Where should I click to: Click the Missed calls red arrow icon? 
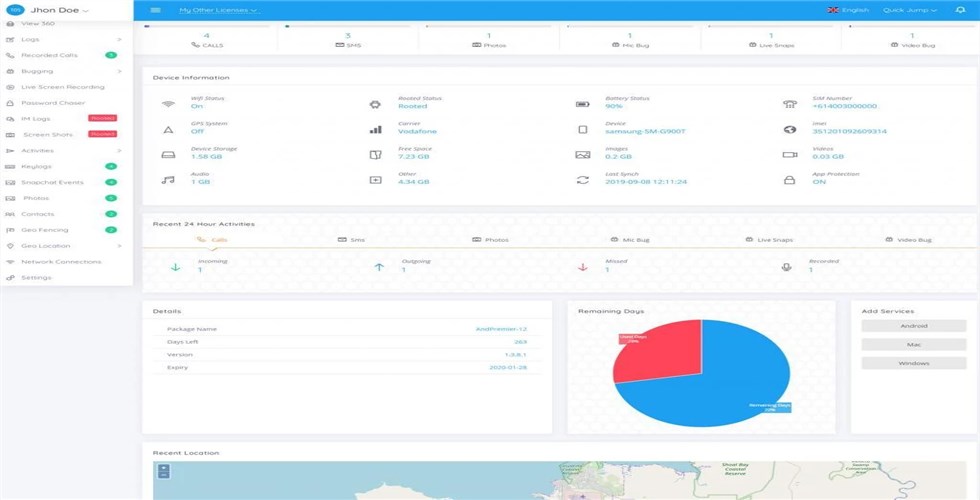click(x=583, y=267)
